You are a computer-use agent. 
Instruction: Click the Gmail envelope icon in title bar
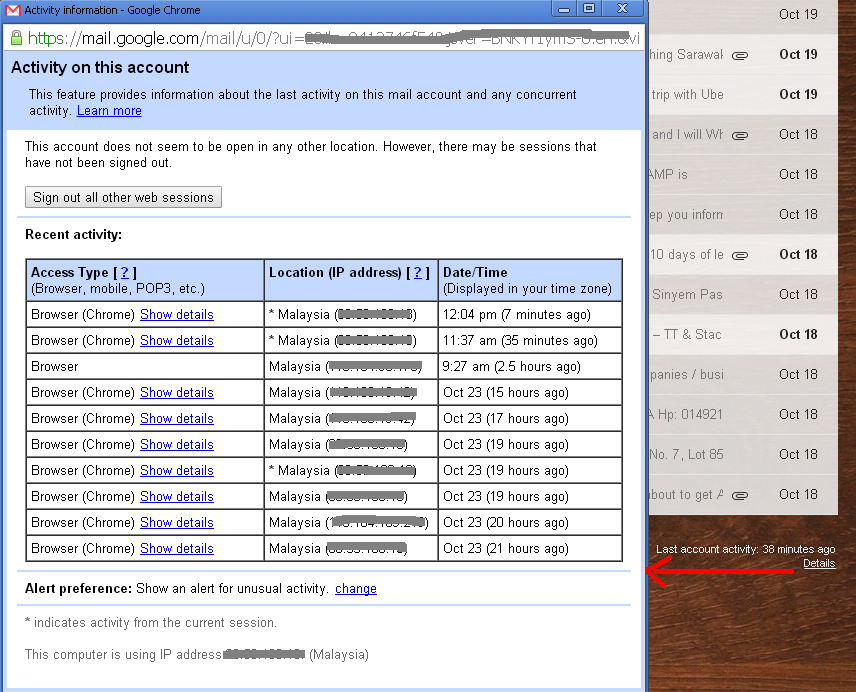[12, 10]
